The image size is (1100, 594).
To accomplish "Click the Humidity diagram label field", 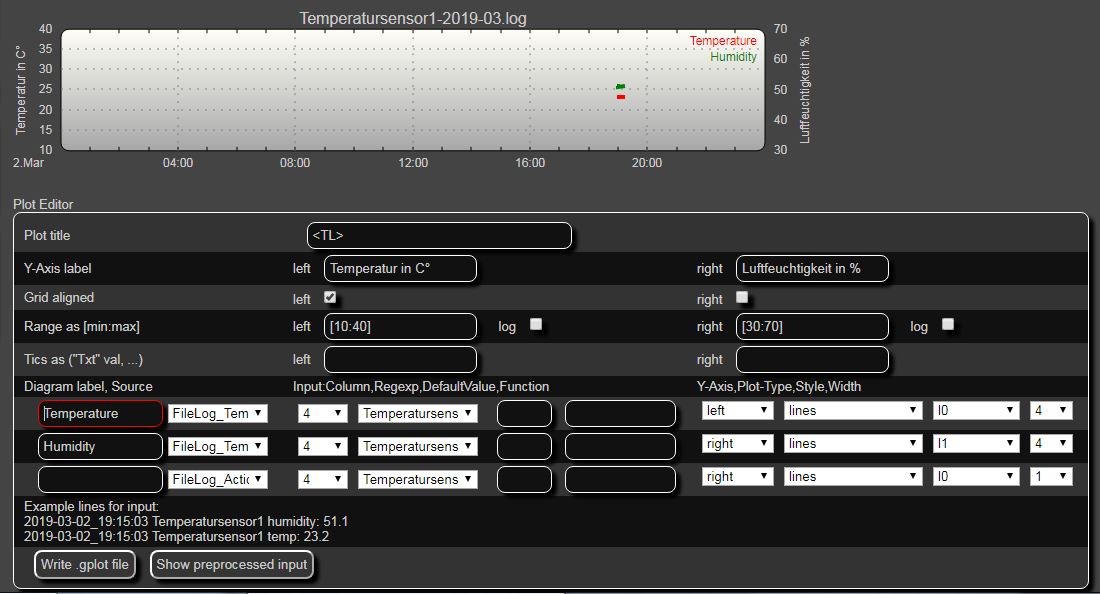I will point(100,446).
